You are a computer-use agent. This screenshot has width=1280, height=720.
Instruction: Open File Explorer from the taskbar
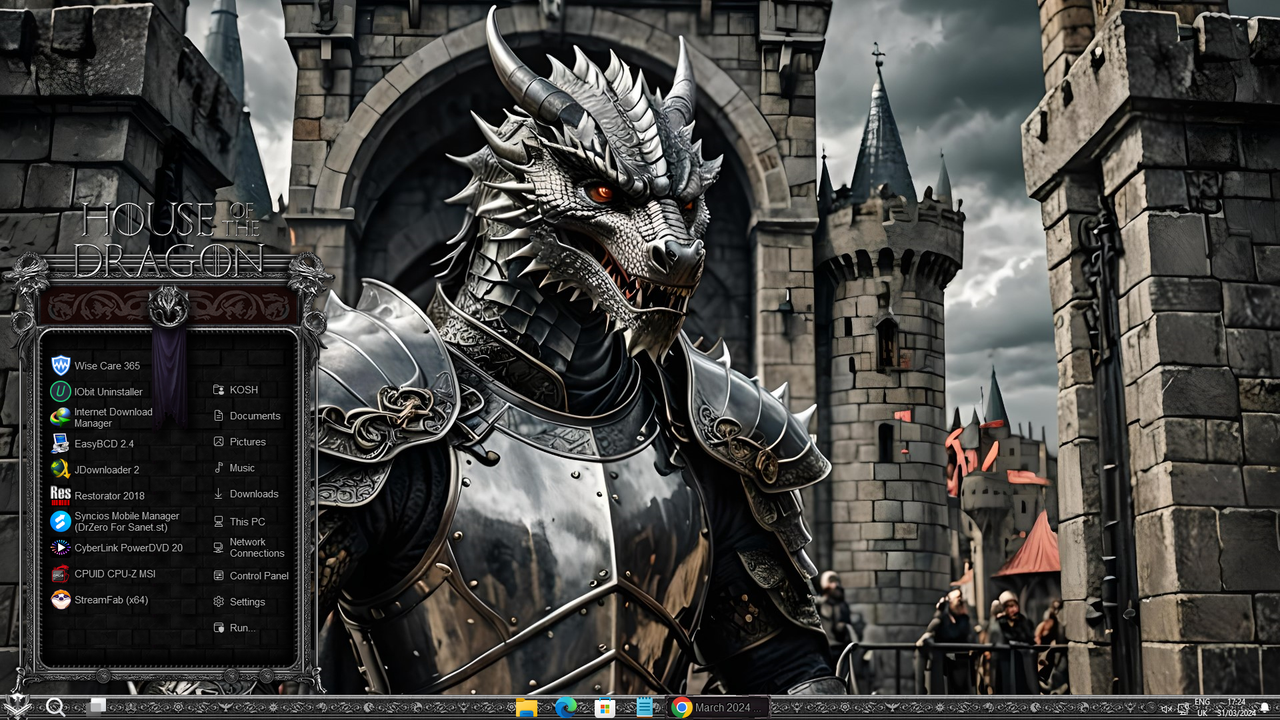pyautogui.click(x=527, y=708)
